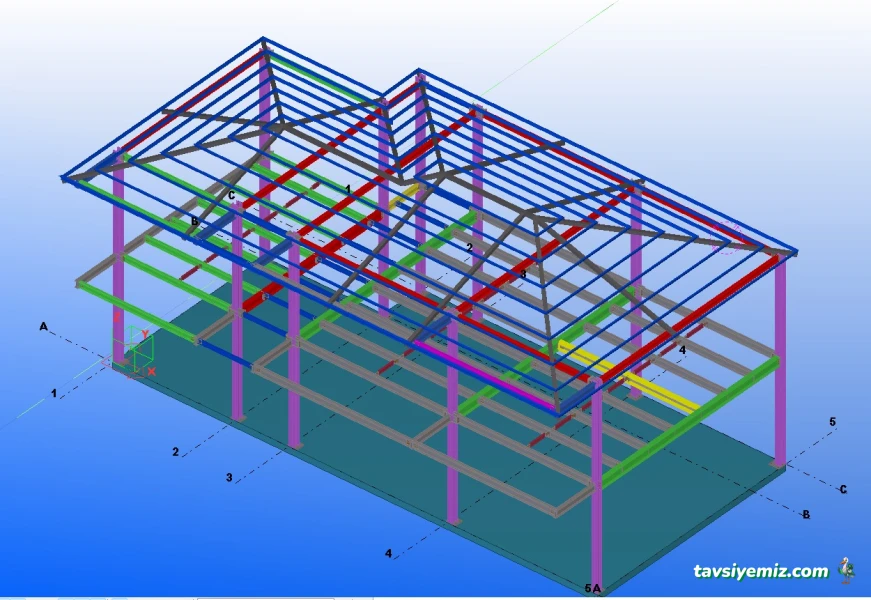Click the teal floor slab
Viewport: 871px width, 600px height.
400,470
